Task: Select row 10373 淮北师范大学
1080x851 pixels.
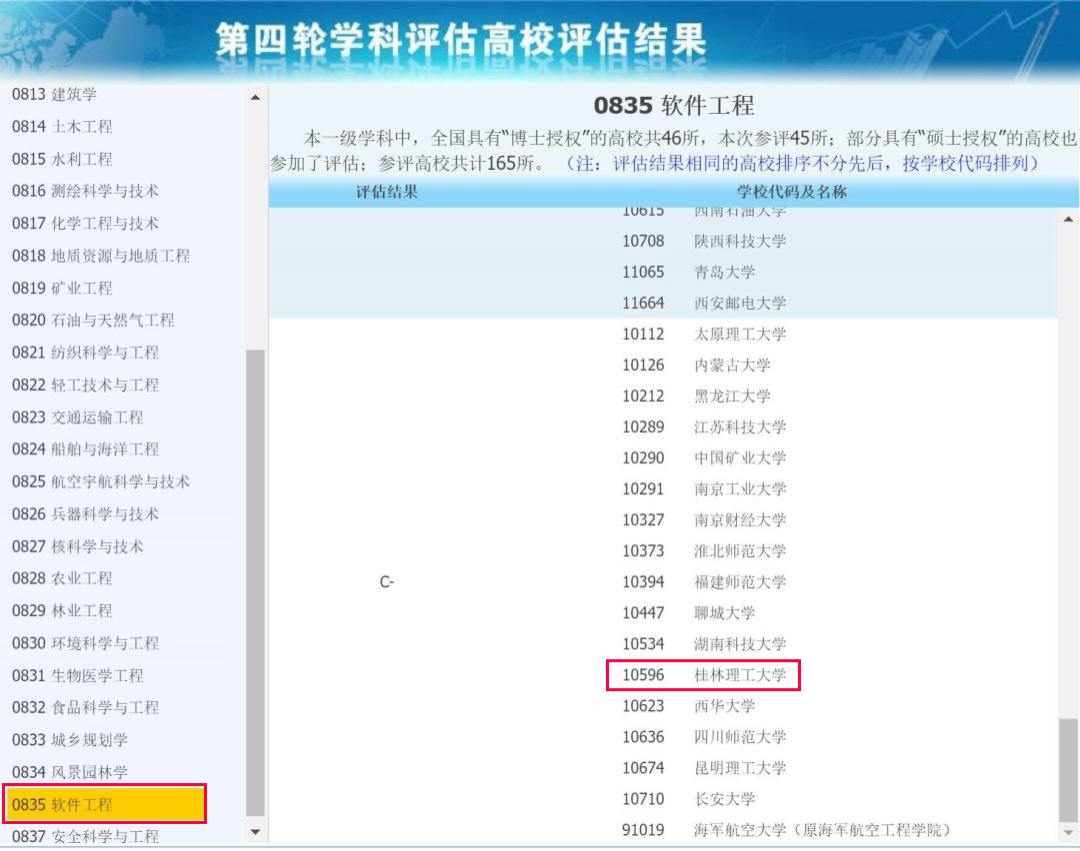Action: (x=704, y=551)
